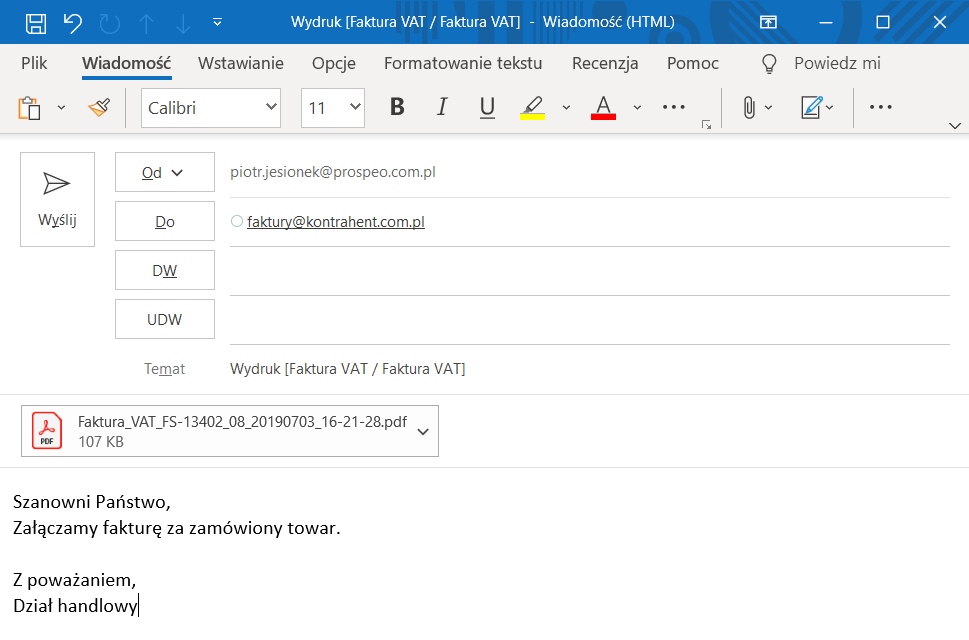This screenshot has height=640, width=969.
Task: Click the Signature pen icon
Action: [x=811, y=107]
